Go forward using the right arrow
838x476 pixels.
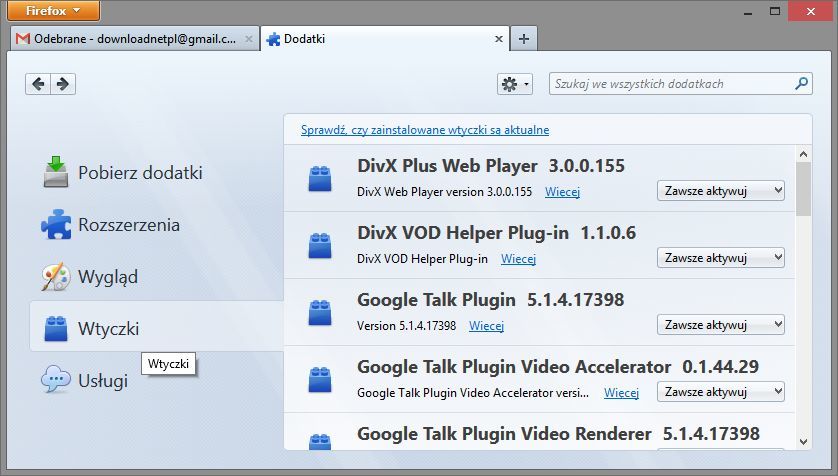pos(63,84)
